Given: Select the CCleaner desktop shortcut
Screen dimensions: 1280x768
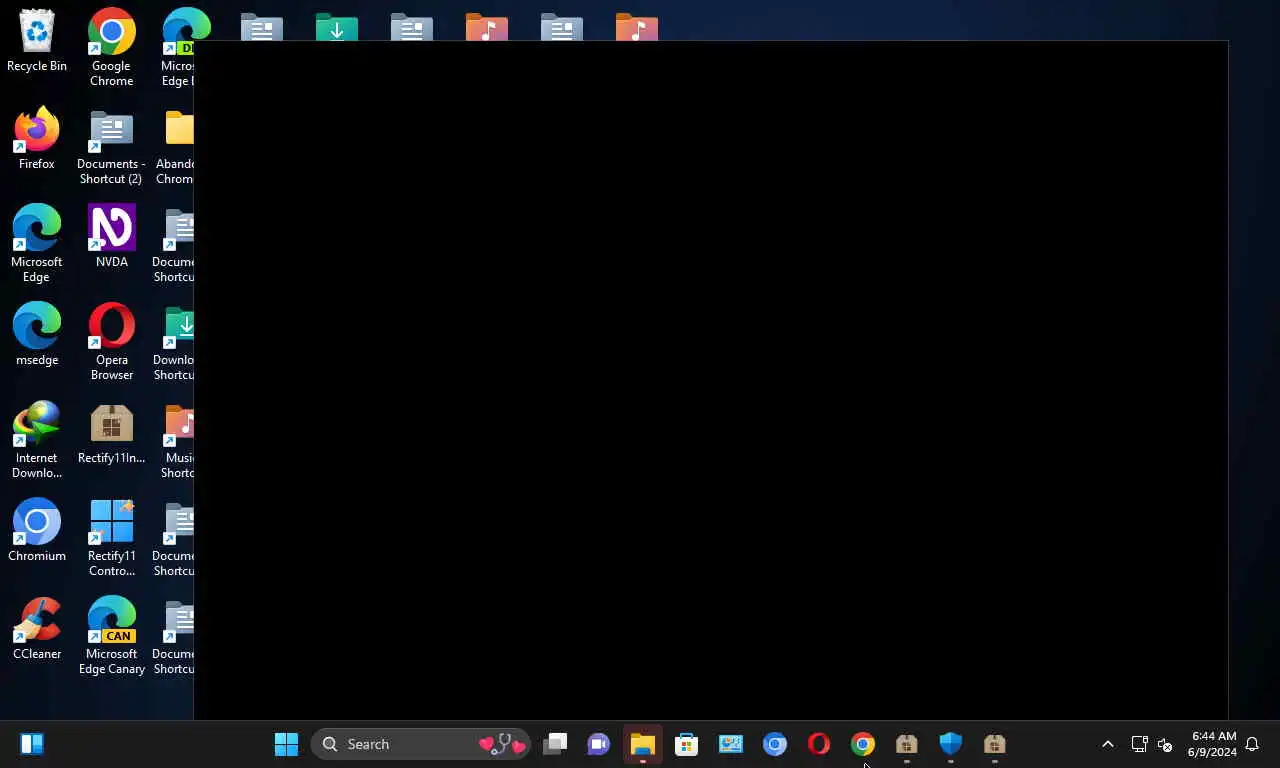Looking at the screenshot, I should 37,629.
